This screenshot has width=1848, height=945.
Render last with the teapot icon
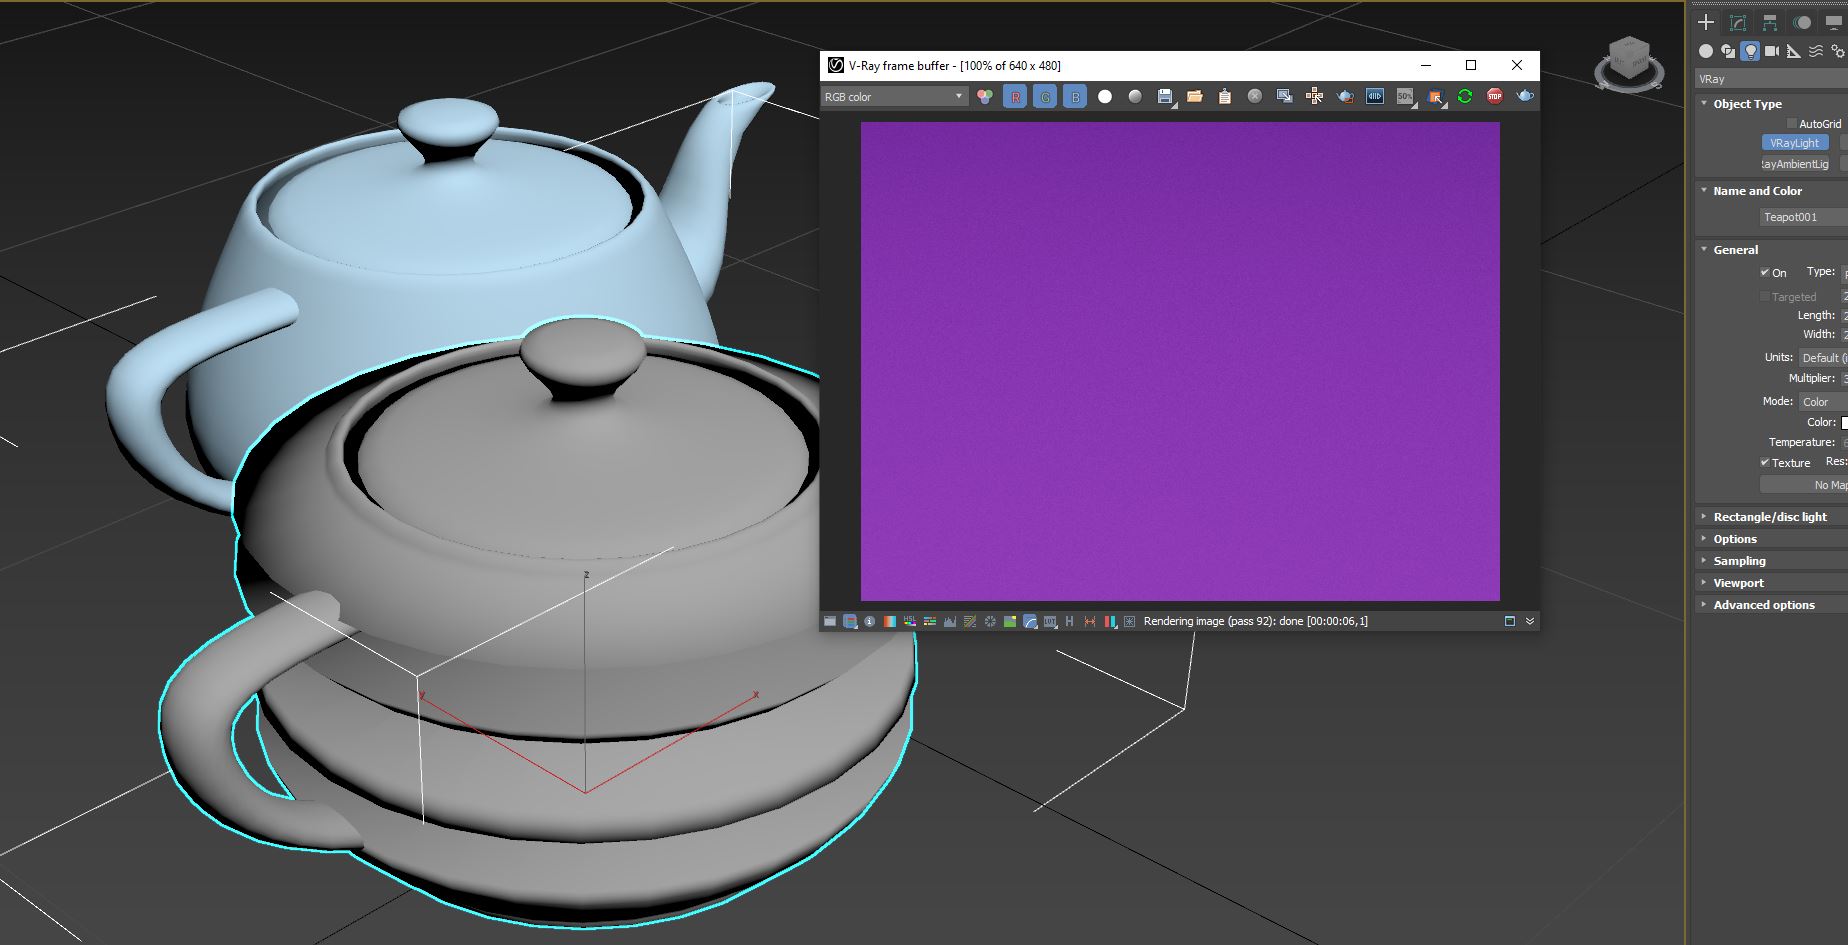click(x=1525, y=96)
